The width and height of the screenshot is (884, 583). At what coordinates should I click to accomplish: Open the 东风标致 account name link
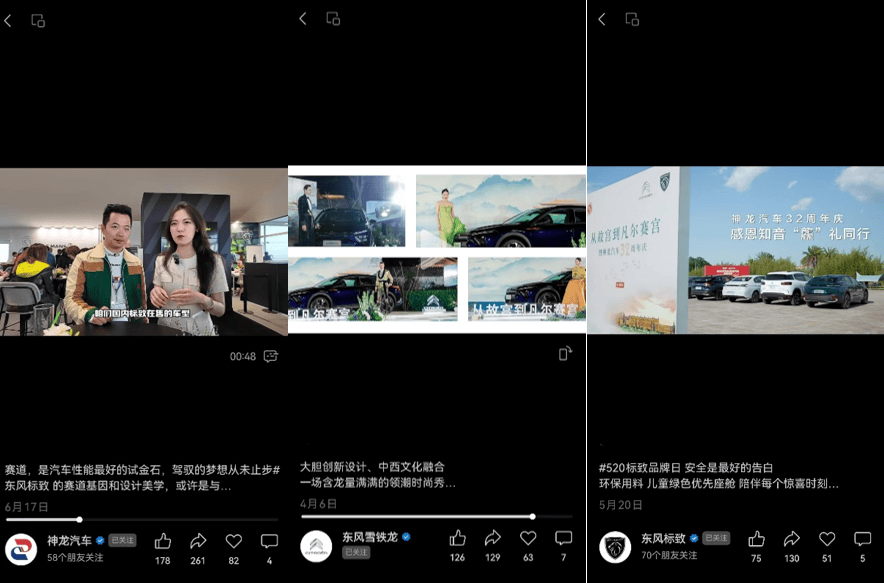point(663,538)
